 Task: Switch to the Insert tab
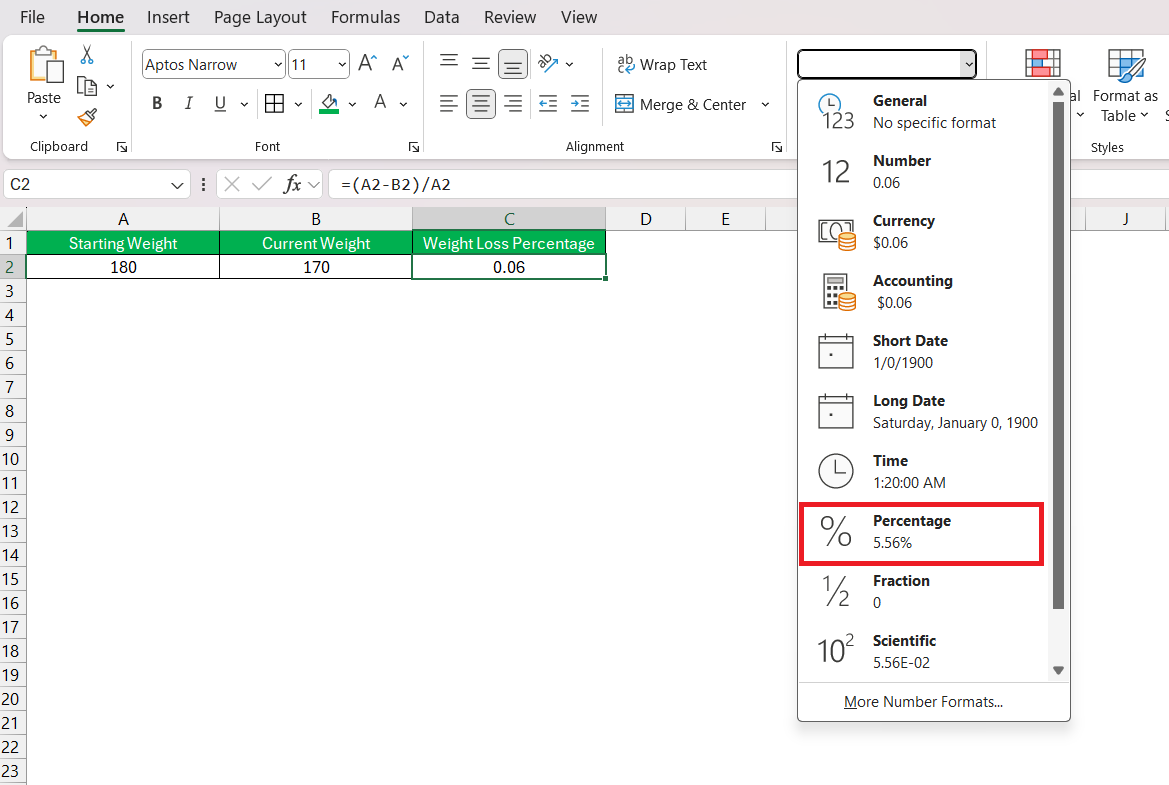click(x=168, y=17)
